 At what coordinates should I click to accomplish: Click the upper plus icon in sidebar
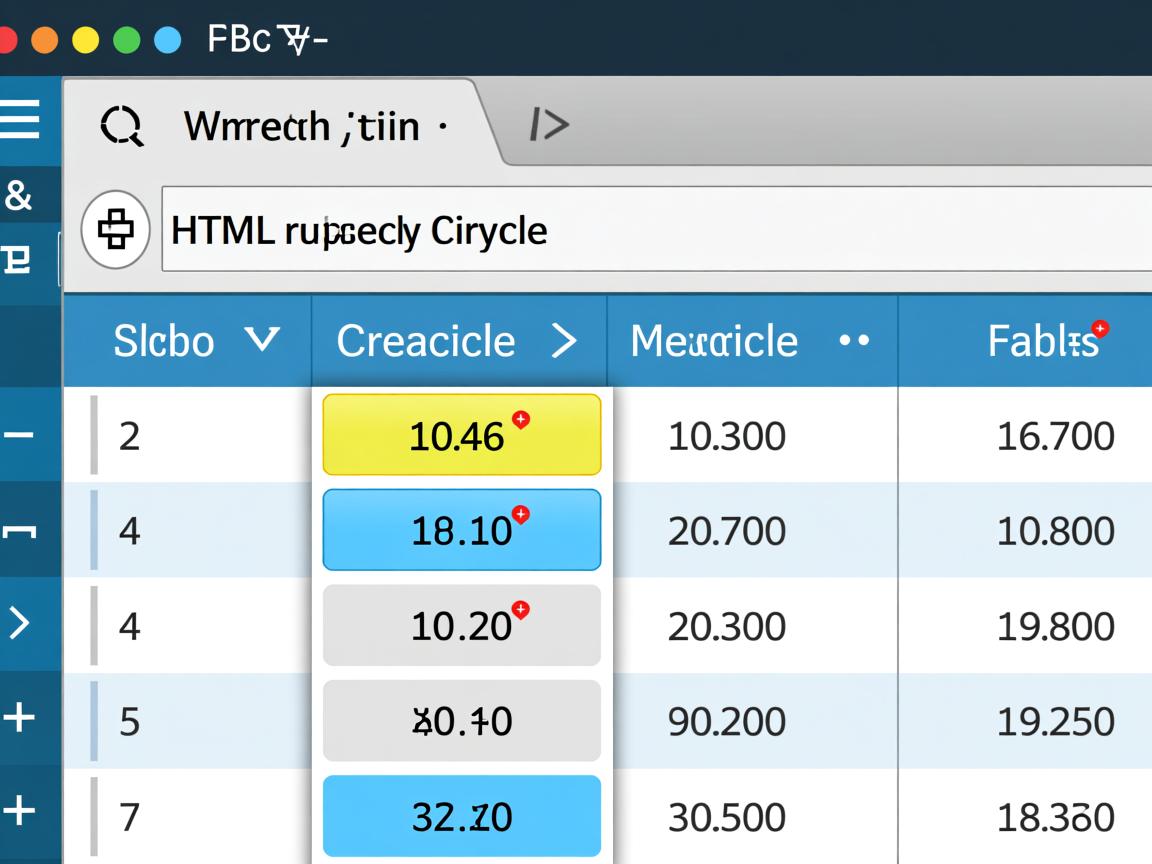pyautogui.click(x=19, y=717)
